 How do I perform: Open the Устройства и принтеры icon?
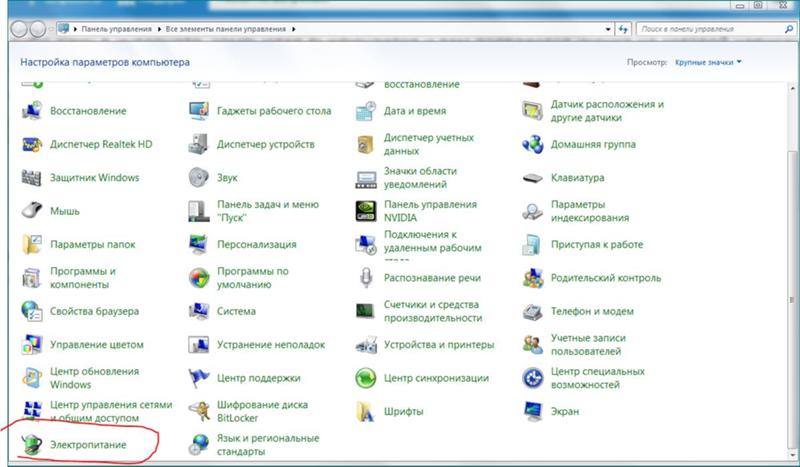pos(365,345)
